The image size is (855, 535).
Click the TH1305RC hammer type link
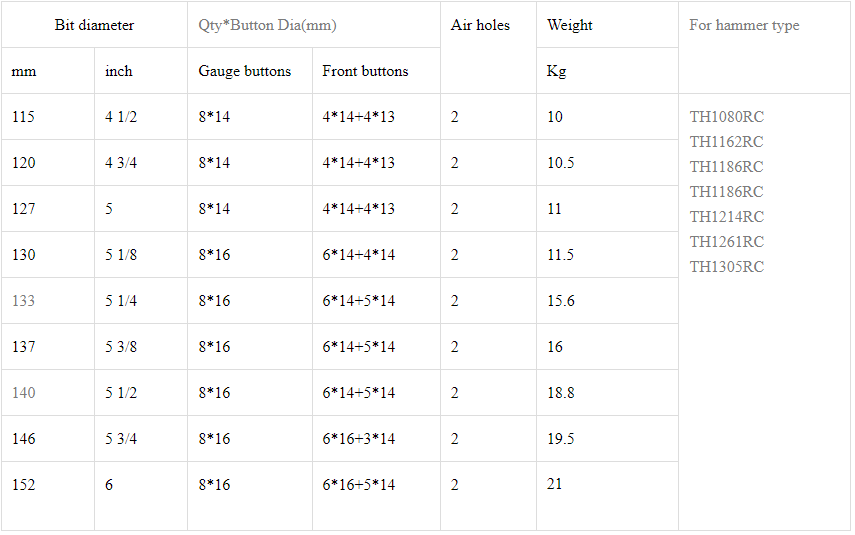click(x=726, y=267)
